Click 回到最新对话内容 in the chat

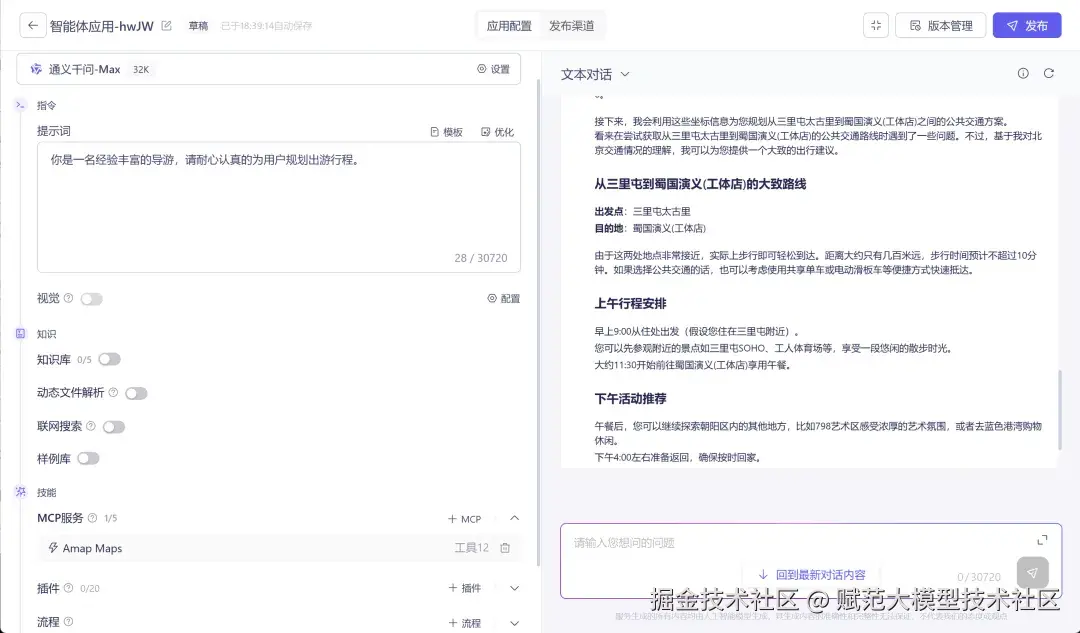(x=810, y=574)
